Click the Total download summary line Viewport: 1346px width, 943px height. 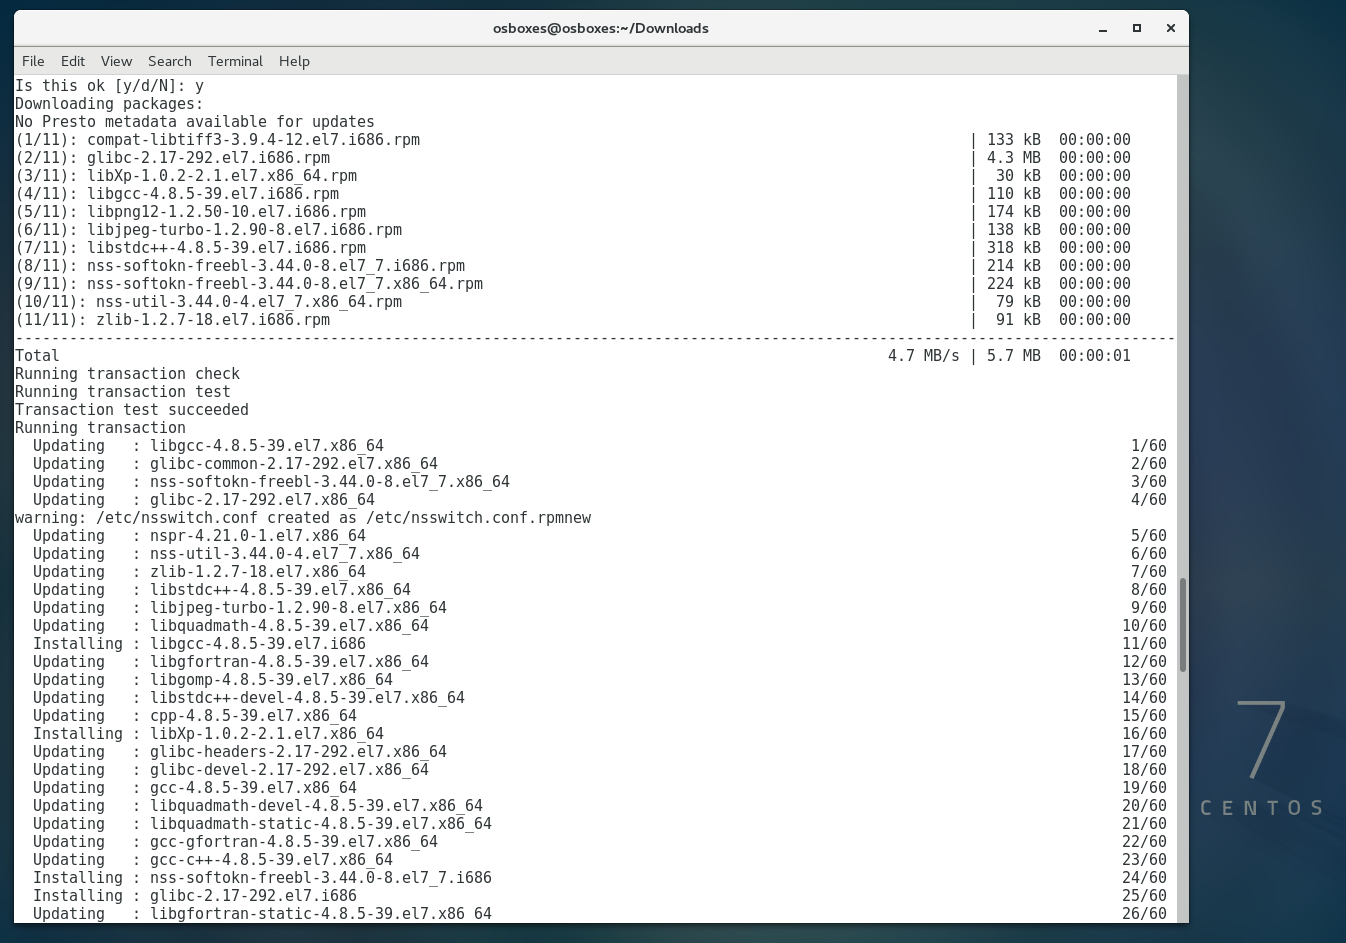pos(572,356)
